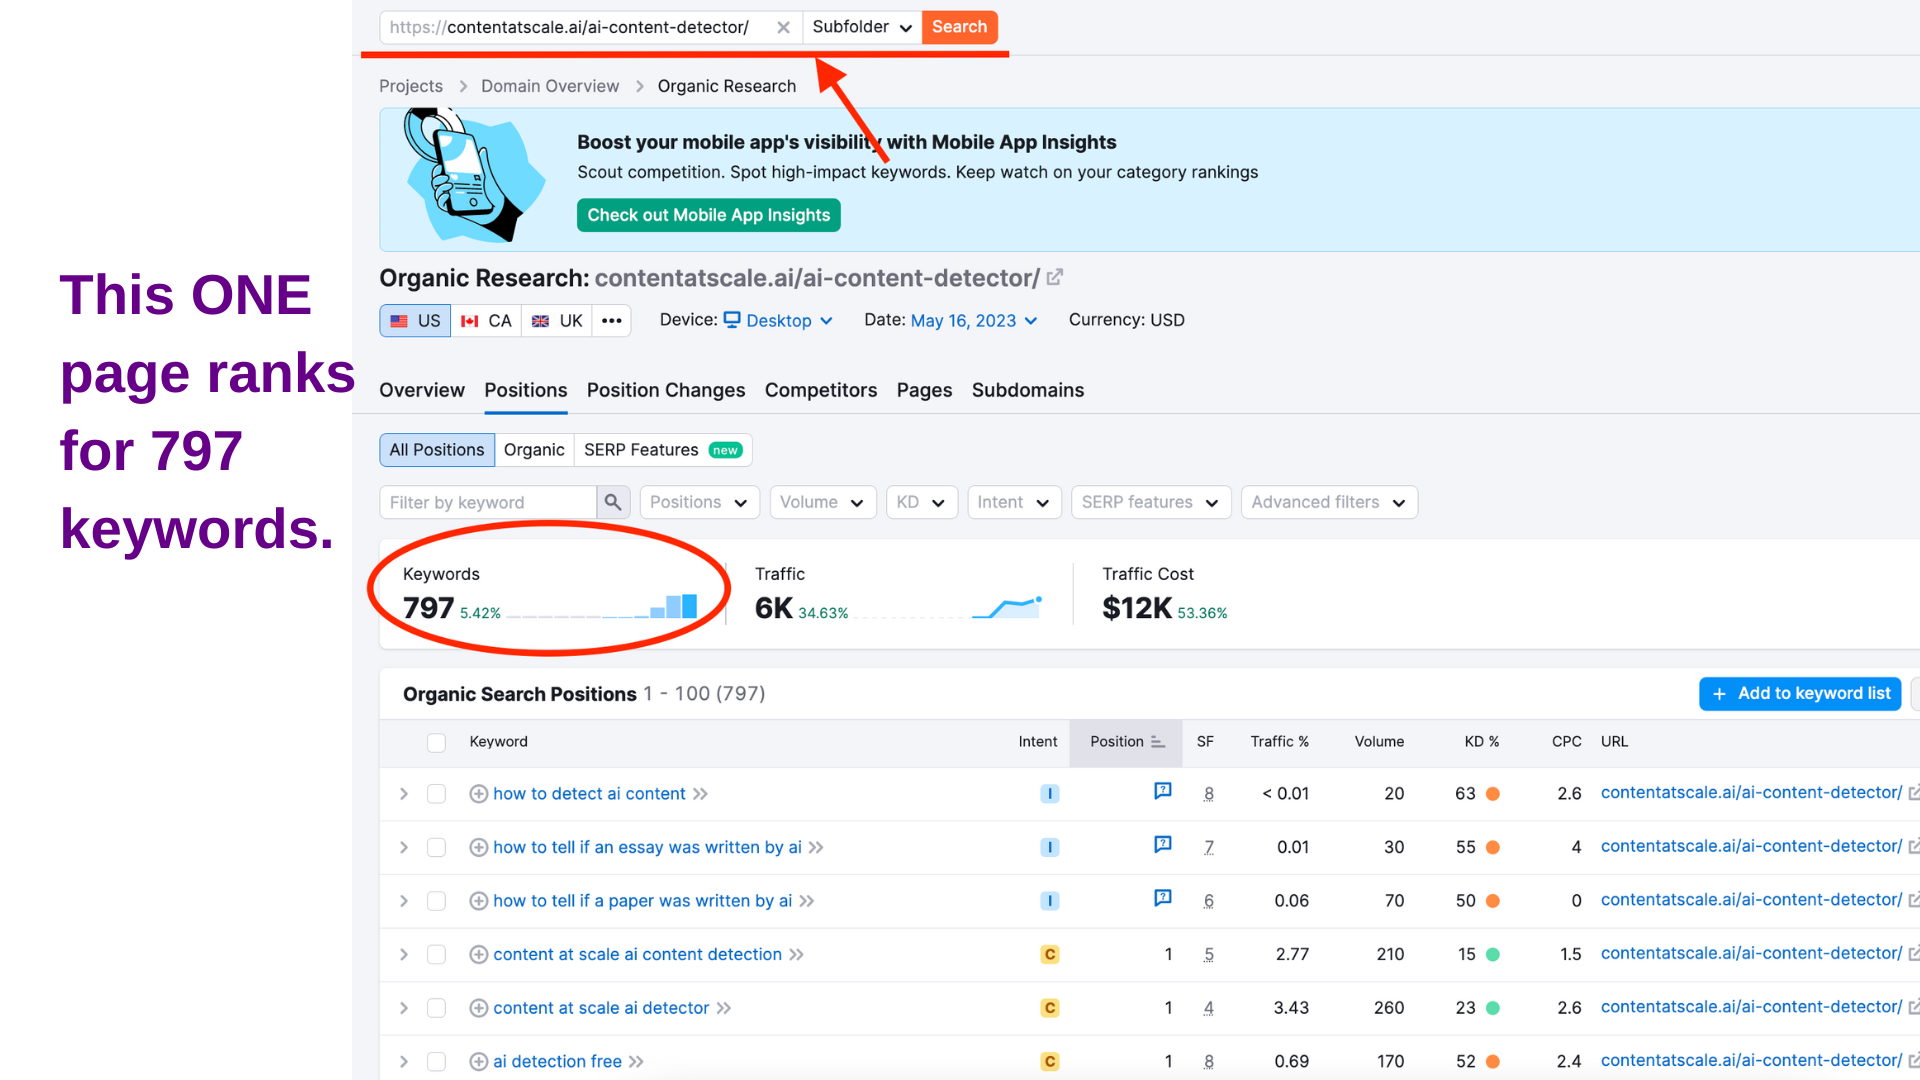Click Position column sort icon
This screenshot has width=1920, height=1080.
pyautogui.click(x=1157, y=742)
